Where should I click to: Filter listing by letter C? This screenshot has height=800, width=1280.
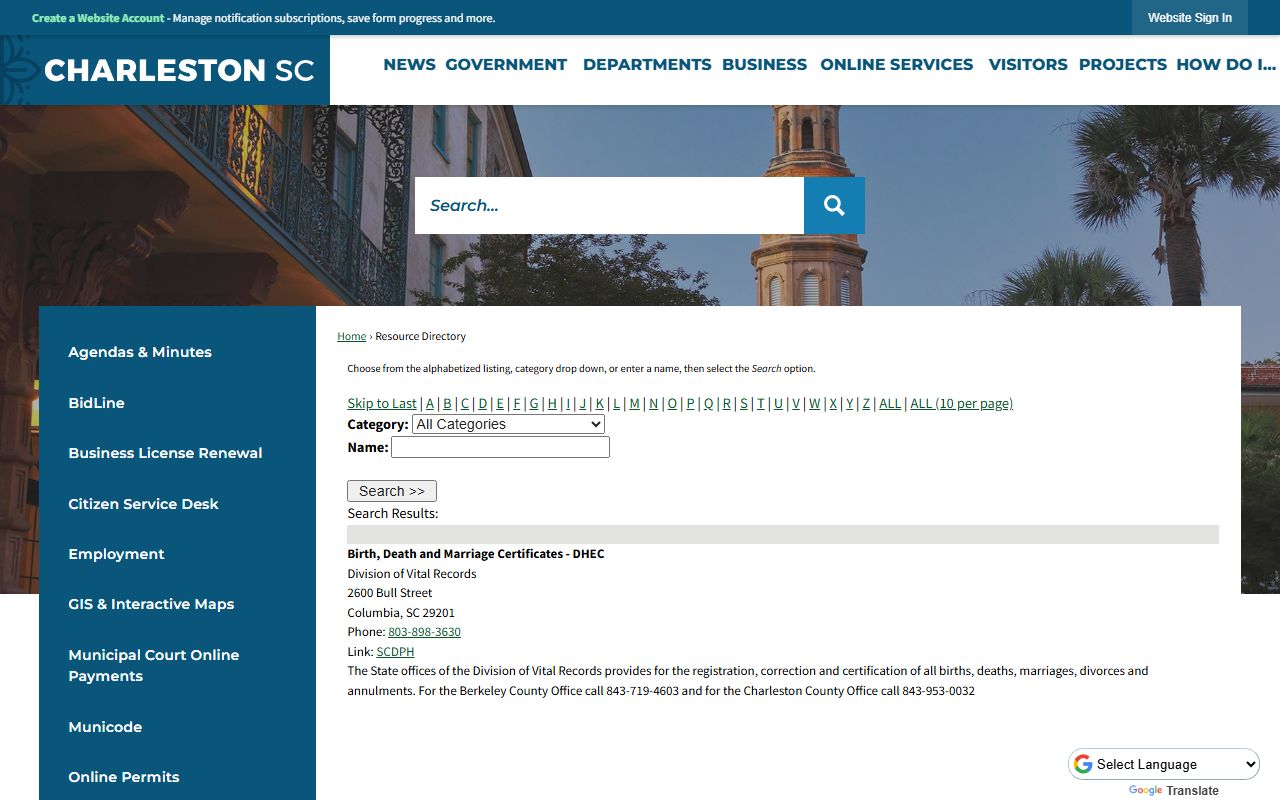(465, 403)
